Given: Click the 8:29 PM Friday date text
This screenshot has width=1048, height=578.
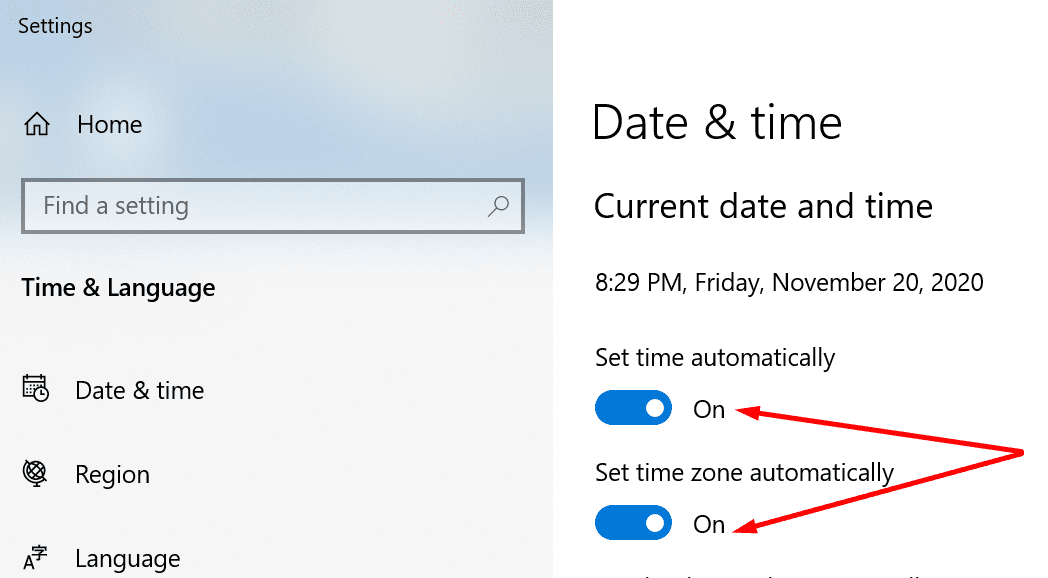Looking at the screenshot, I should click(789, 283).
